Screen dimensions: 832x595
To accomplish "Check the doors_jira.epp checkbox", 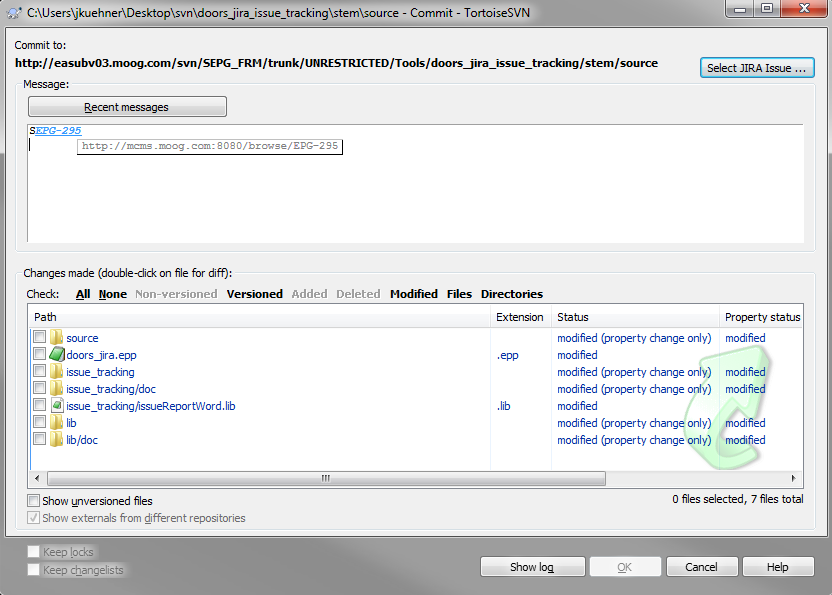I will (39, 354).
